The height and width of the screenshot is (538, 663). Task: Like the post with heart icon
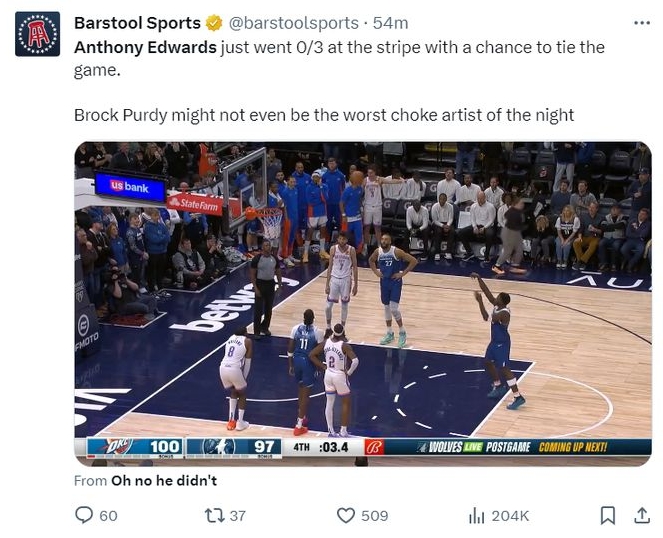346,516
